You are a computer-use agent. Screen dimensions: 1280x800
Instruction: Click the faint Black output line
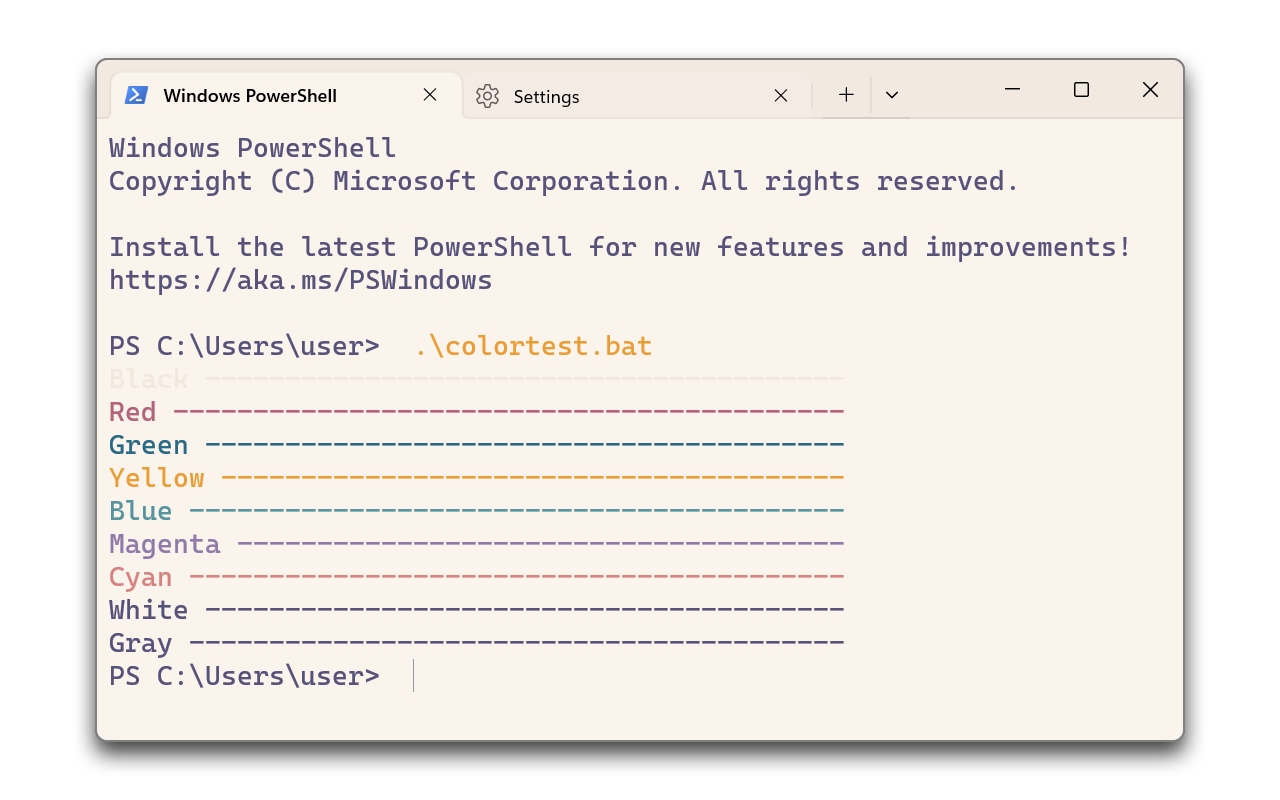click(x=477, y=379)
